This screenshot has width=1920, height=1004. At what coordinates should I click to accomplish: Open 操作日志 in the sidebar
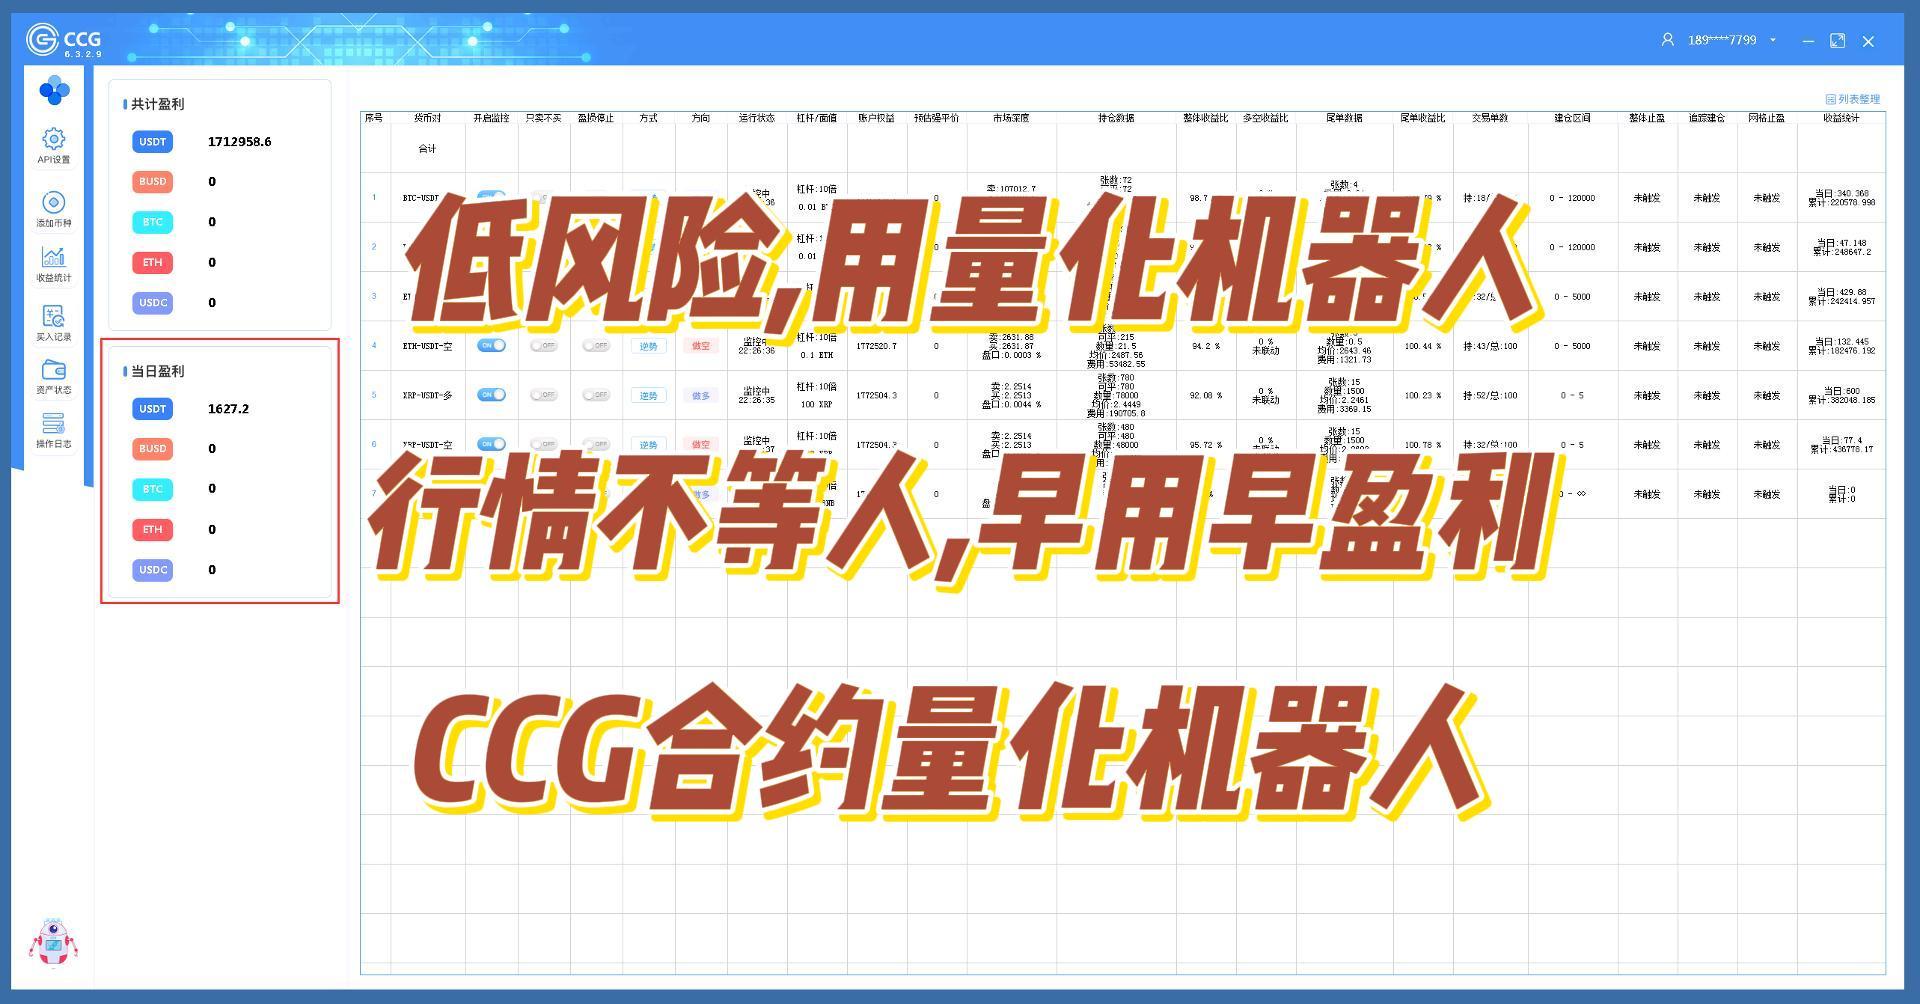pos(54,431)
